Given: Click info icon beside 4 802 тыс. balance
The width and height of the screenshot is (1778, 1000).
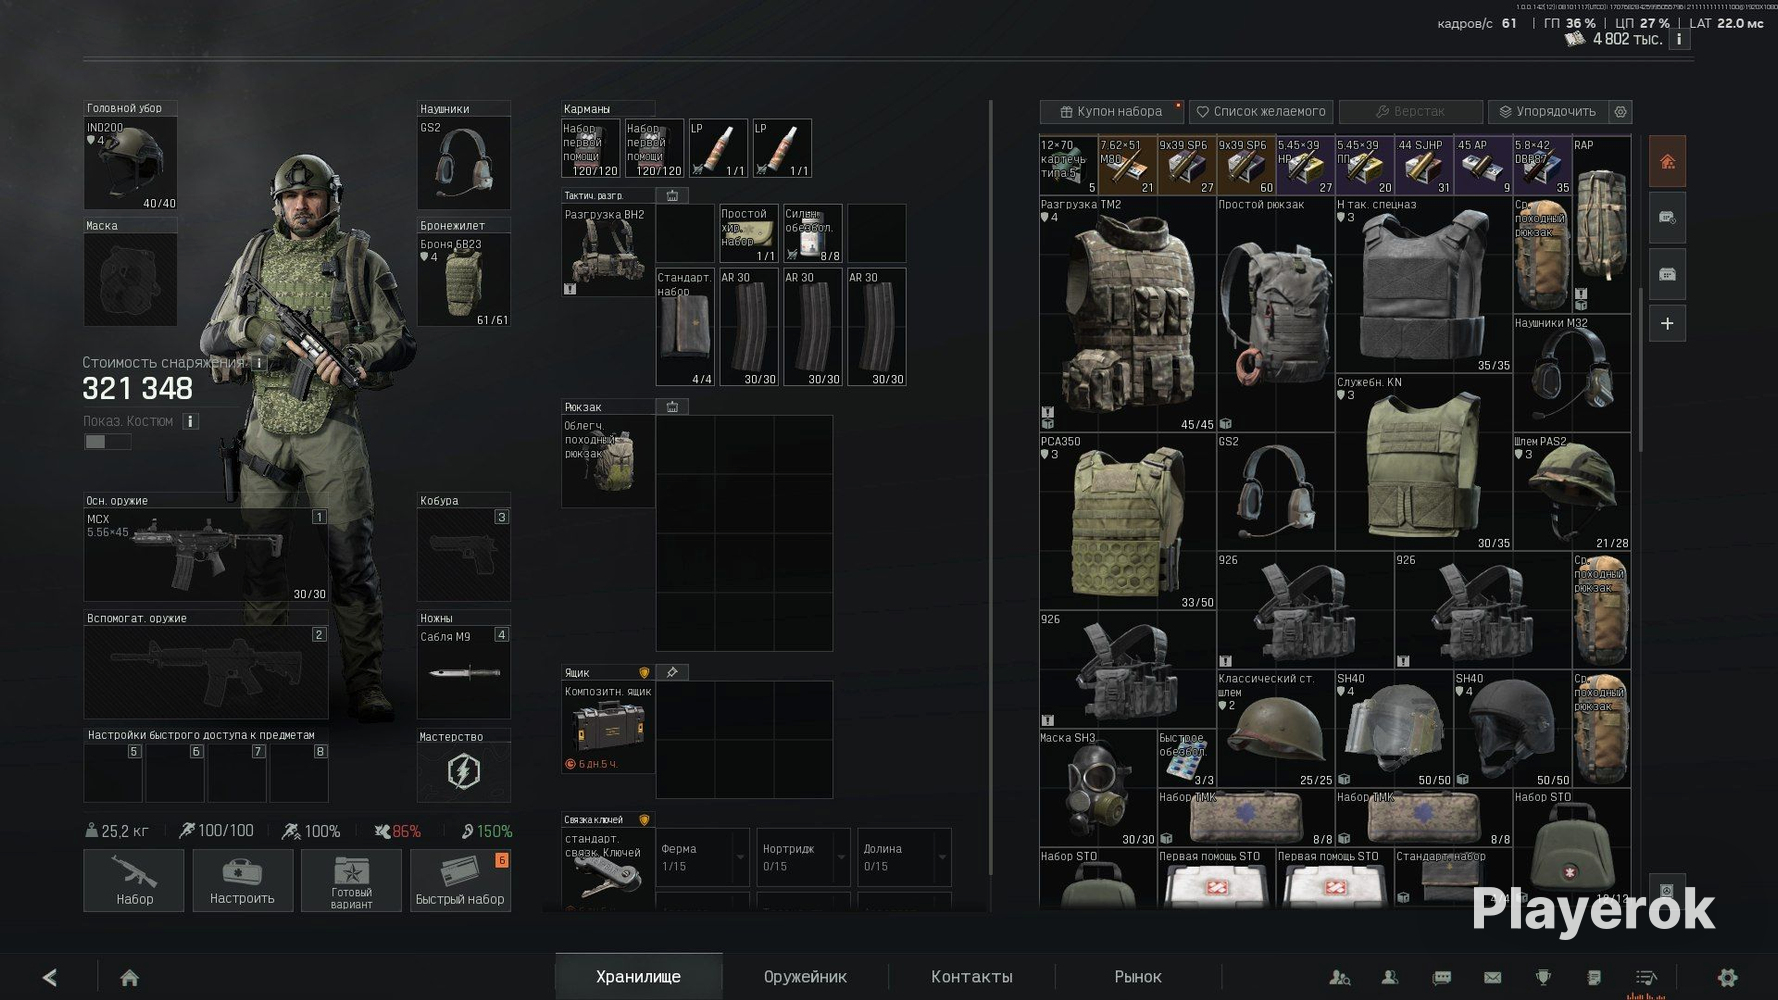Looking at the screenshot, I should (1679, 39).
